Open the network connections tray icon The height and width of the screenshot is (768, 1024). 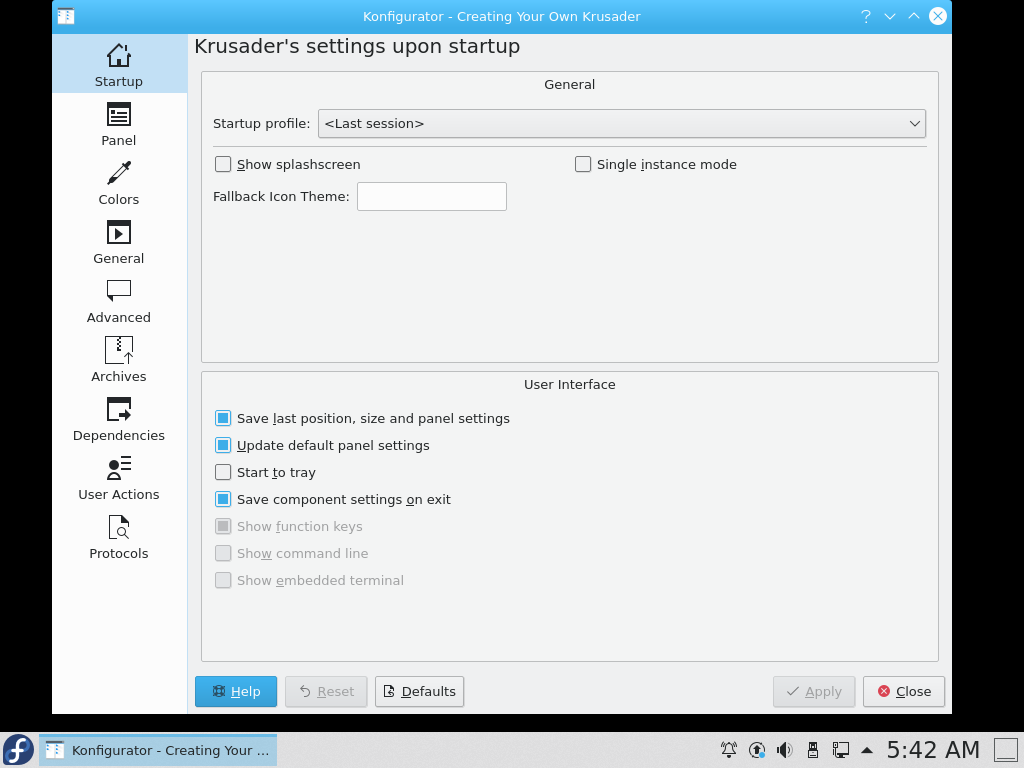[840, 750]
